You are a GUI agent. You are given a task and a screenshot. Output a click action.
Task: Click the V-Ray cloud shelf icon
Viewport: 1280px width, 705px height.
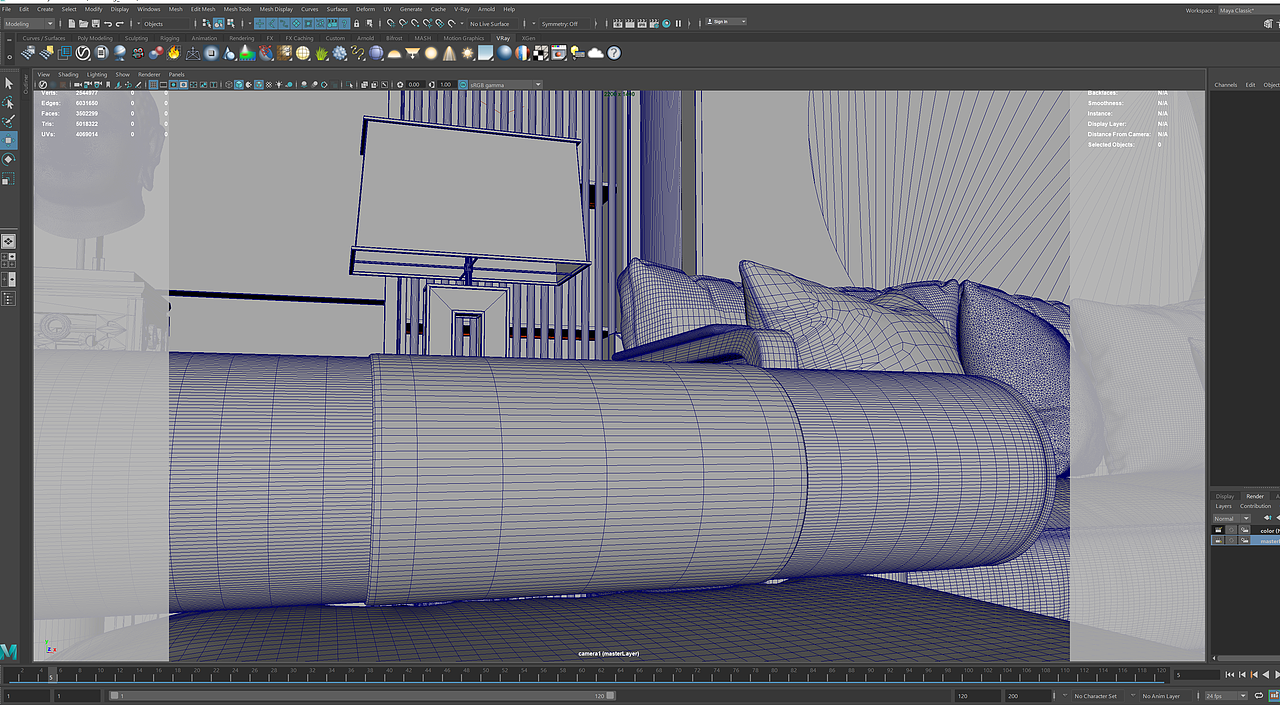point(596,52)
